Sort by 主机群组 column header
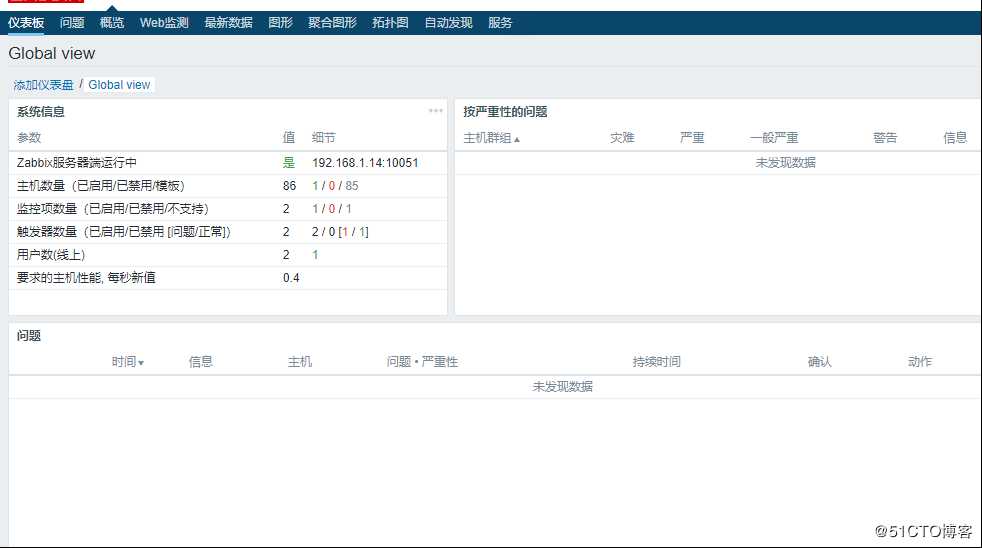The height and width of the screenshot is (548, 982). (492, 138)
